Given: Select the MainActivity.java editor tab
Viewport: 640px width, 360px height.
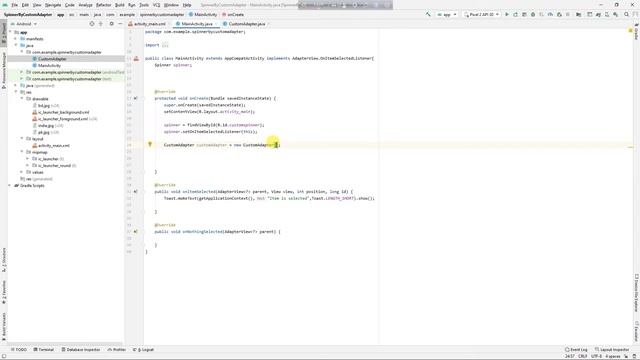Looking at the screenshot, I should [x=196, y=24].
